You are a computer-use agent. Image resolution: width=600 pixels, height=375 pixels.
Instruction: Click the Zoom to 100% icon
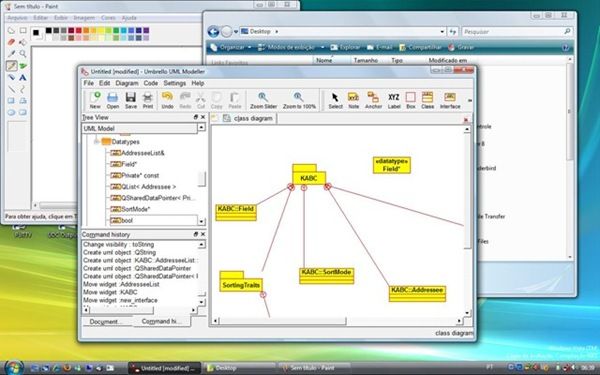(299, 100)
